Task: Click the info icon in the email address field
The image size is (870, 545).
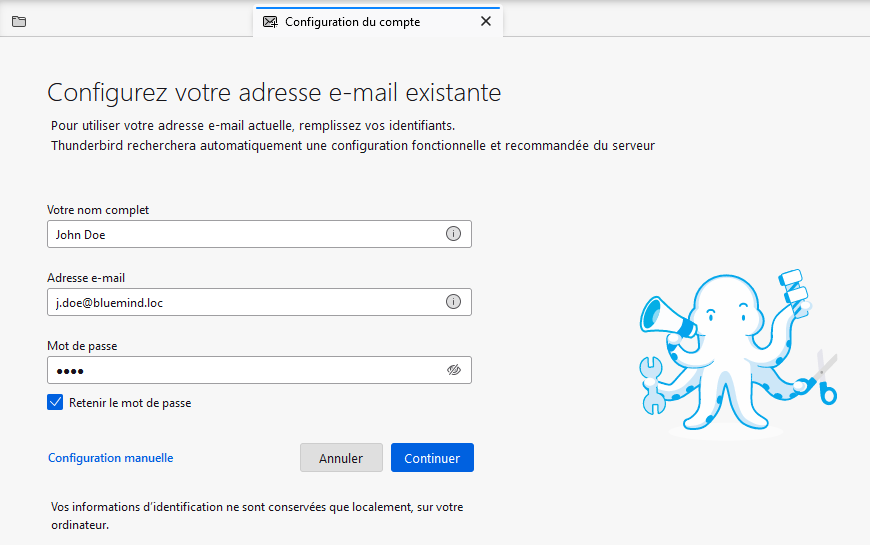Action: [x=453, y=302]
